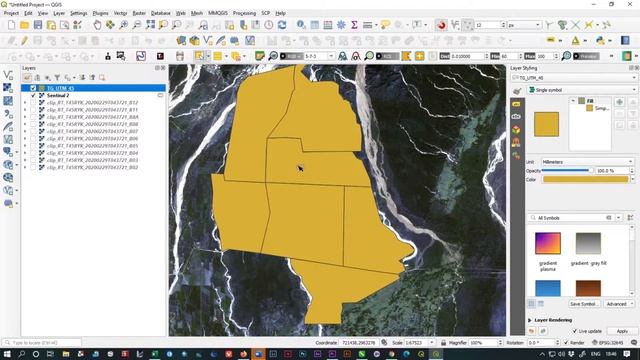Select the Zoom In magnifier tool

pos(123,25)
